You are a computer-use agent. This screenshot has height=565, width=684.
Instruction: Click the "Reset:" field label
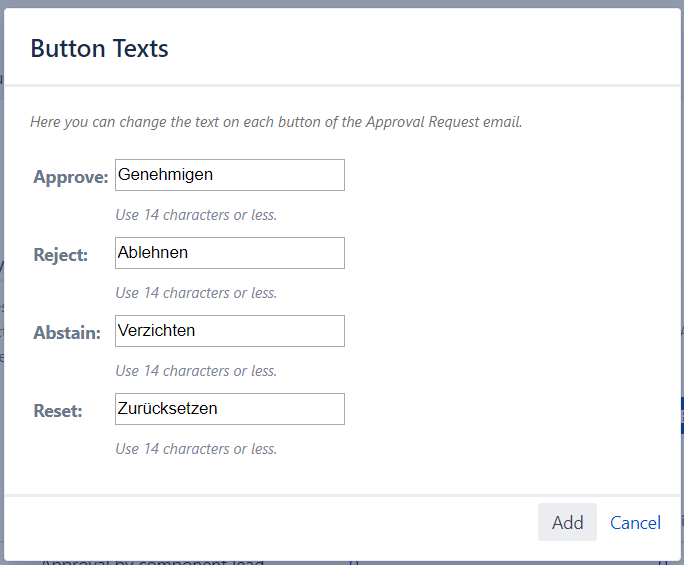[x=57, y=411]
